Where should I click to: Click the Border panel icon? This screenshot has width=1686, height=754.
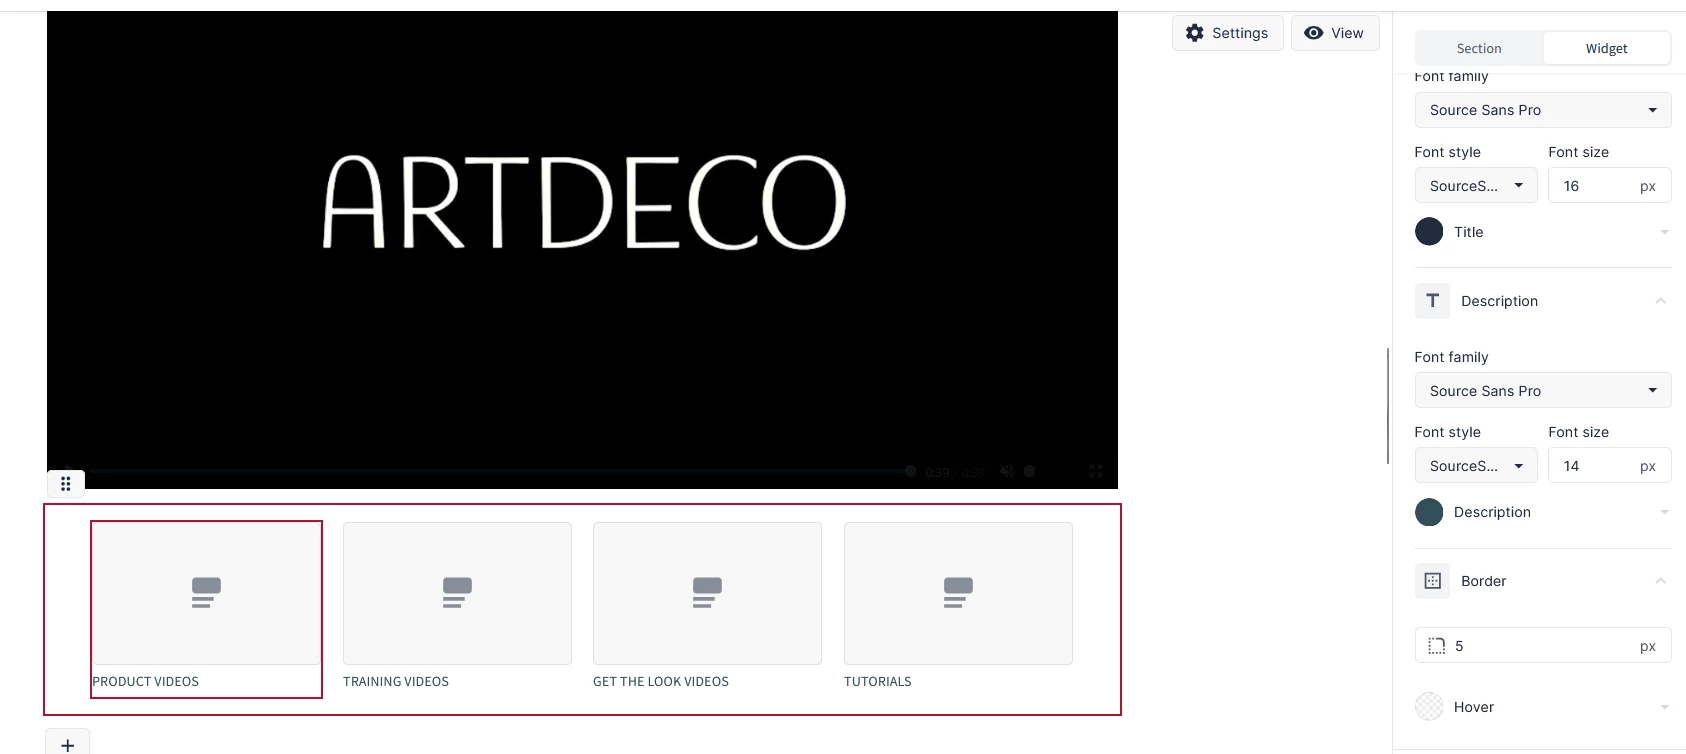point(1433,581)
